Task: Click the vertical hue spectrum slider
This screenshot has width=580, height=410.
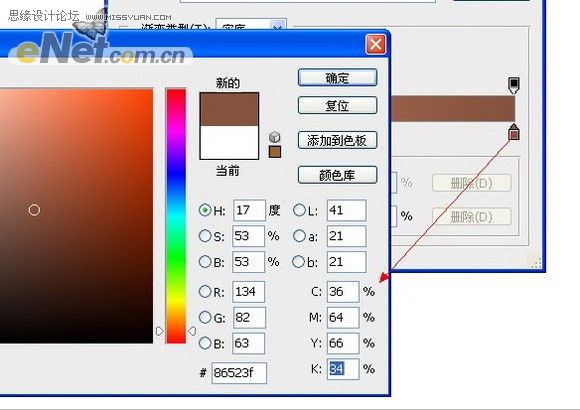Action: [176, 216]
